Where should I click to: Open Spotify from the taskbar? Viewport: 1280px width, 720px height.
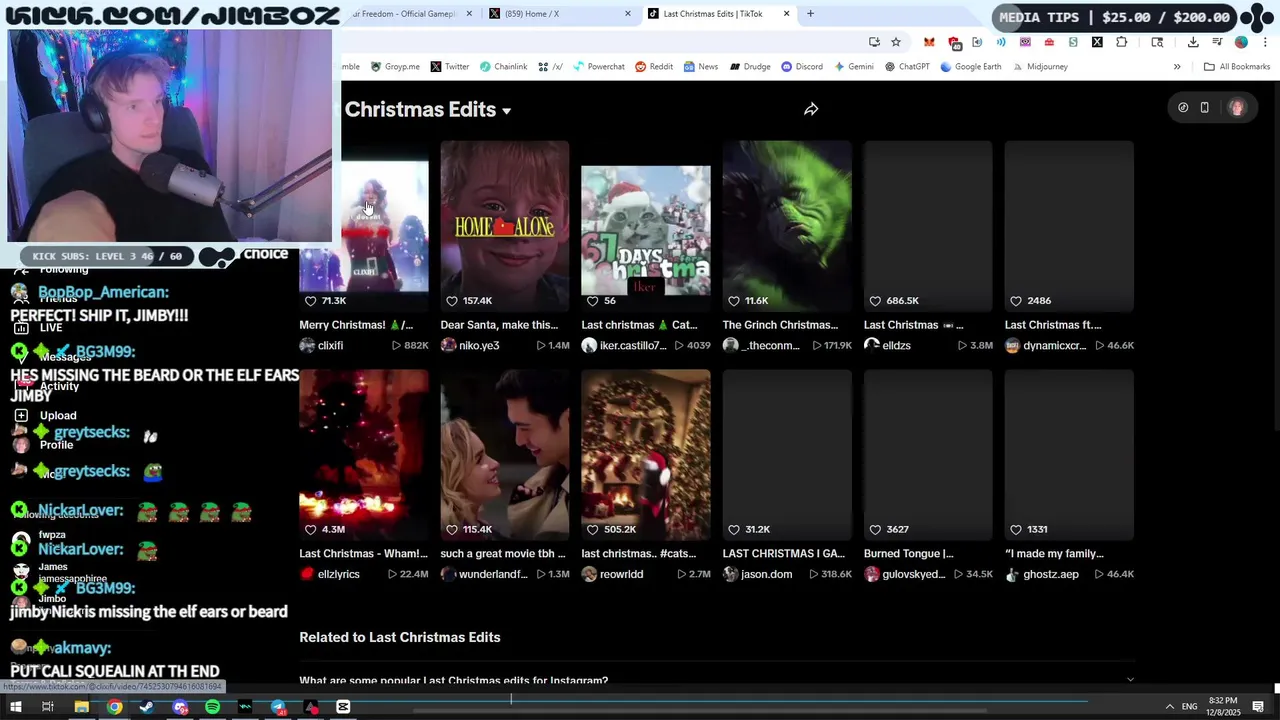[212, 707]
